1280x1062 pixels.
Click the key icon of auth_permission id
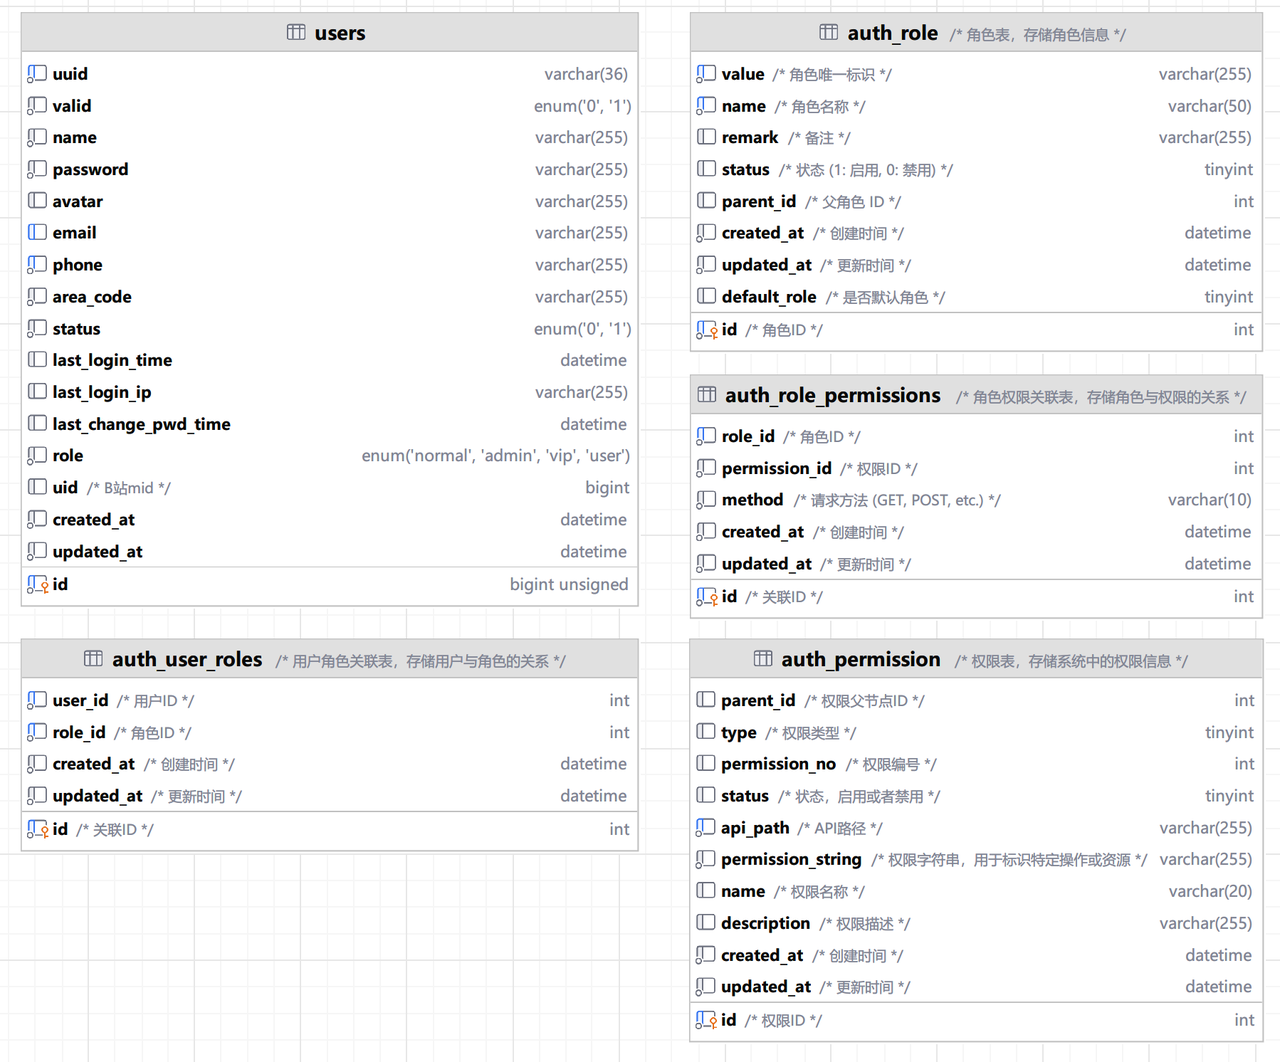(x=706, y=1020)
